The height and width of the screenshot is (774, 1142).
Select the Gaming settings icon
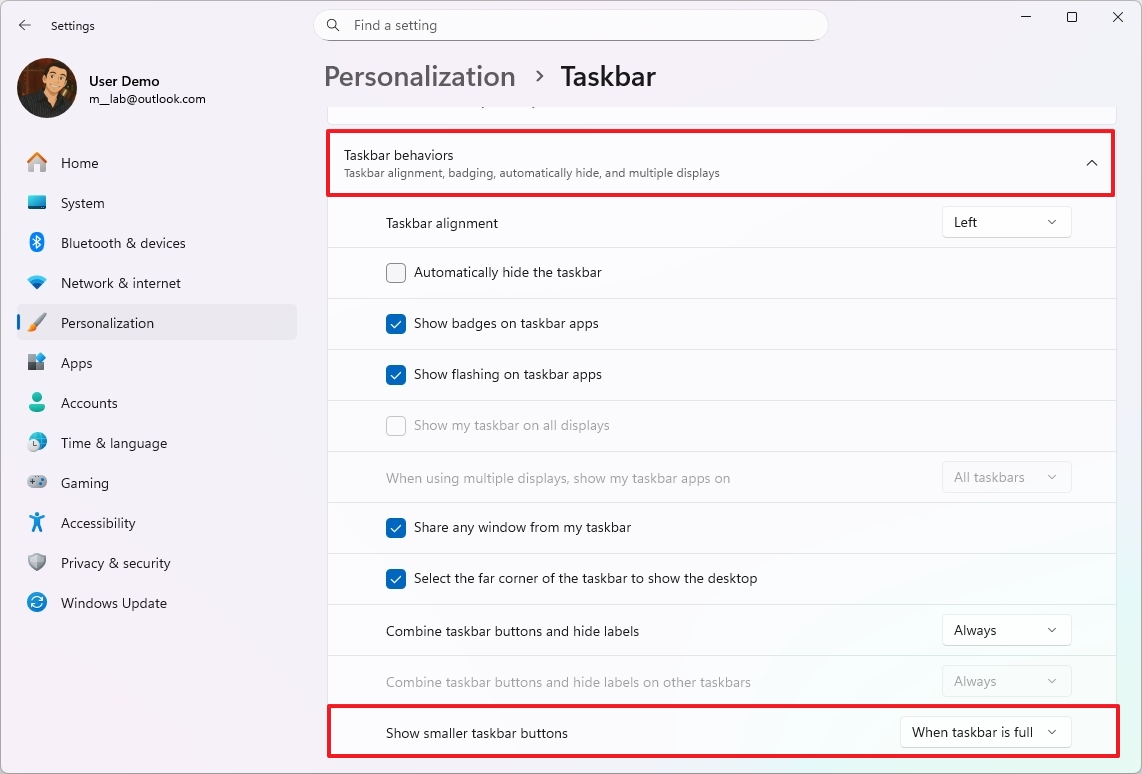click(37, 482)
